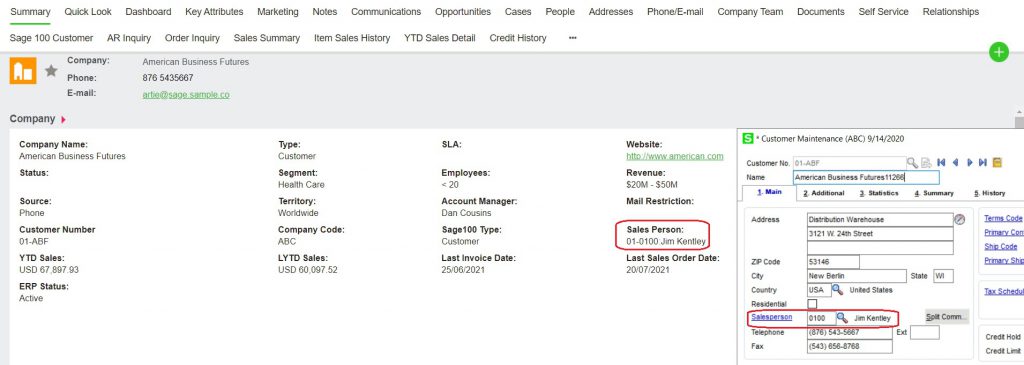Open the Documents tab
Screen dimensions: 1024x365
tap(820, 12)
